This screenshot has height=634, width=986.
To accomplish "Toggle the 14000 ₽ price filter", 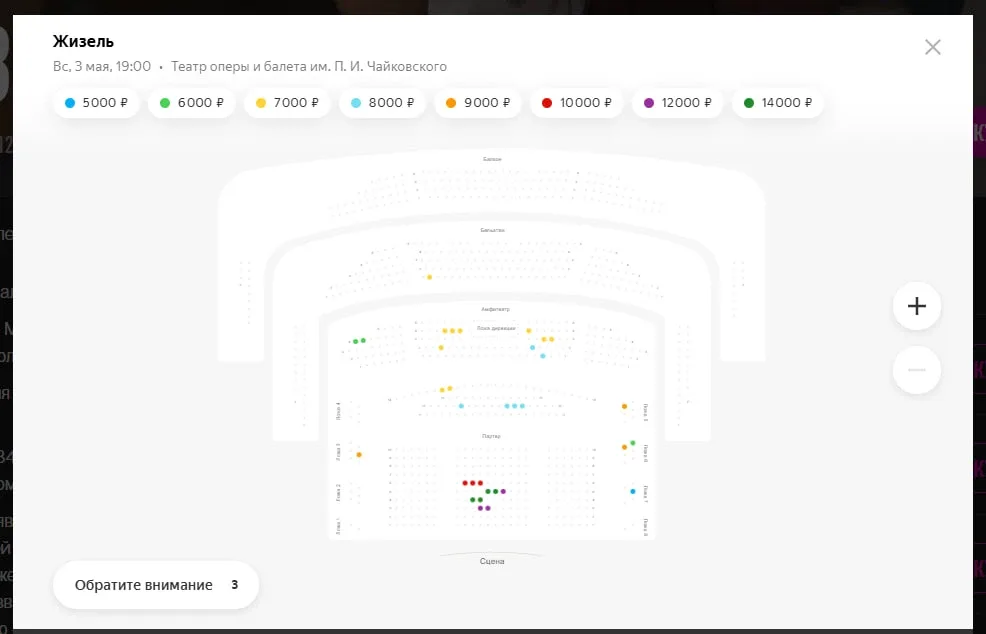I will tap(778, 103).
